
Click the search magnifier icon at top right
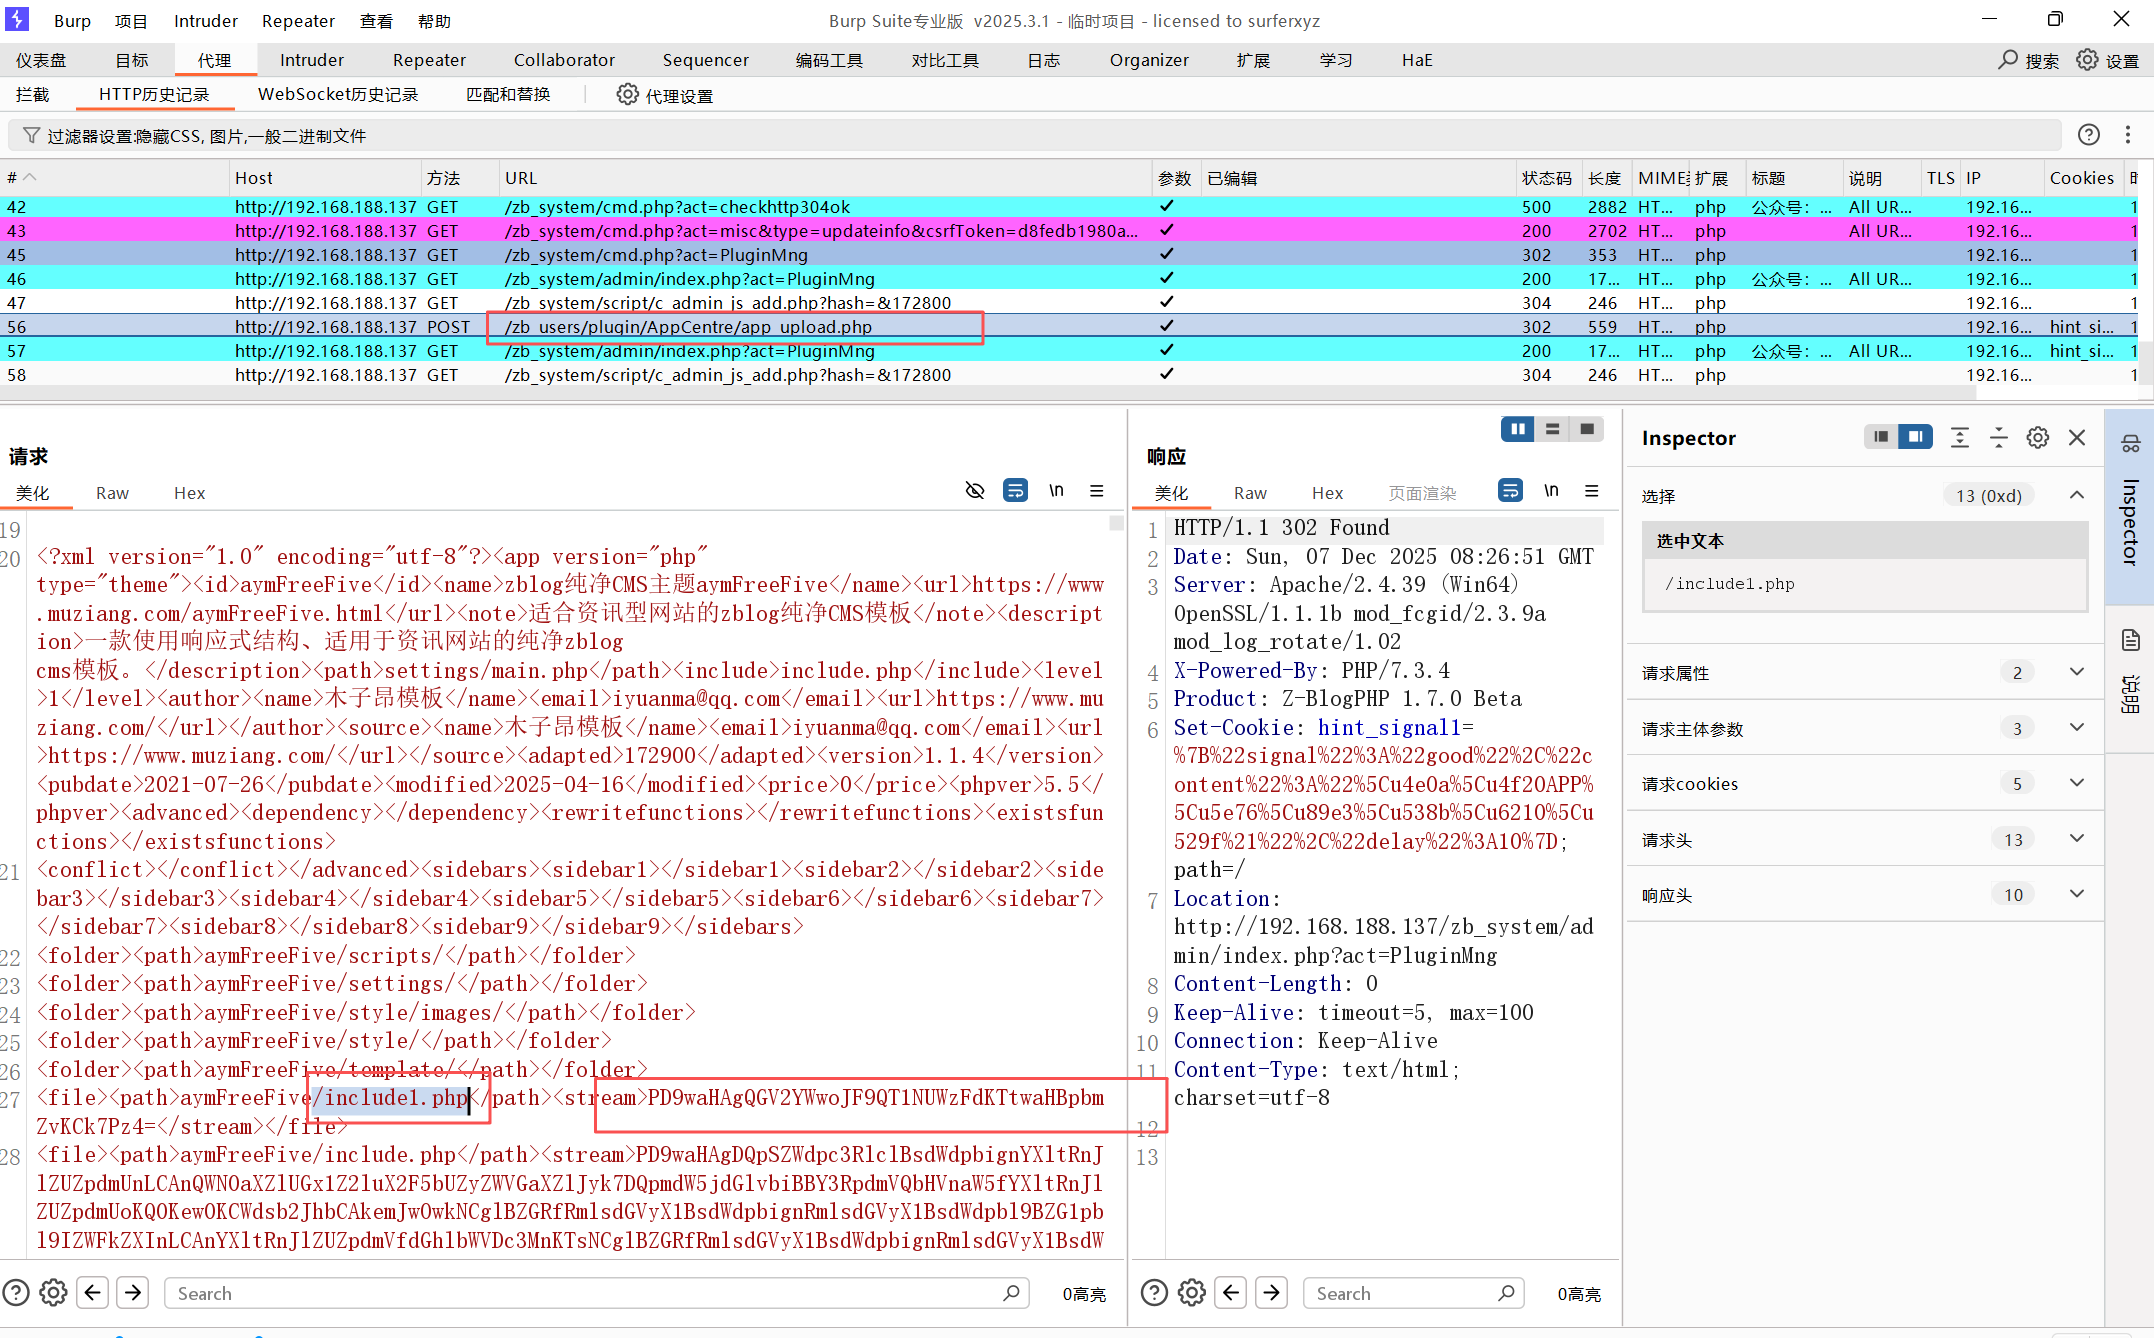click(2007, 60)
